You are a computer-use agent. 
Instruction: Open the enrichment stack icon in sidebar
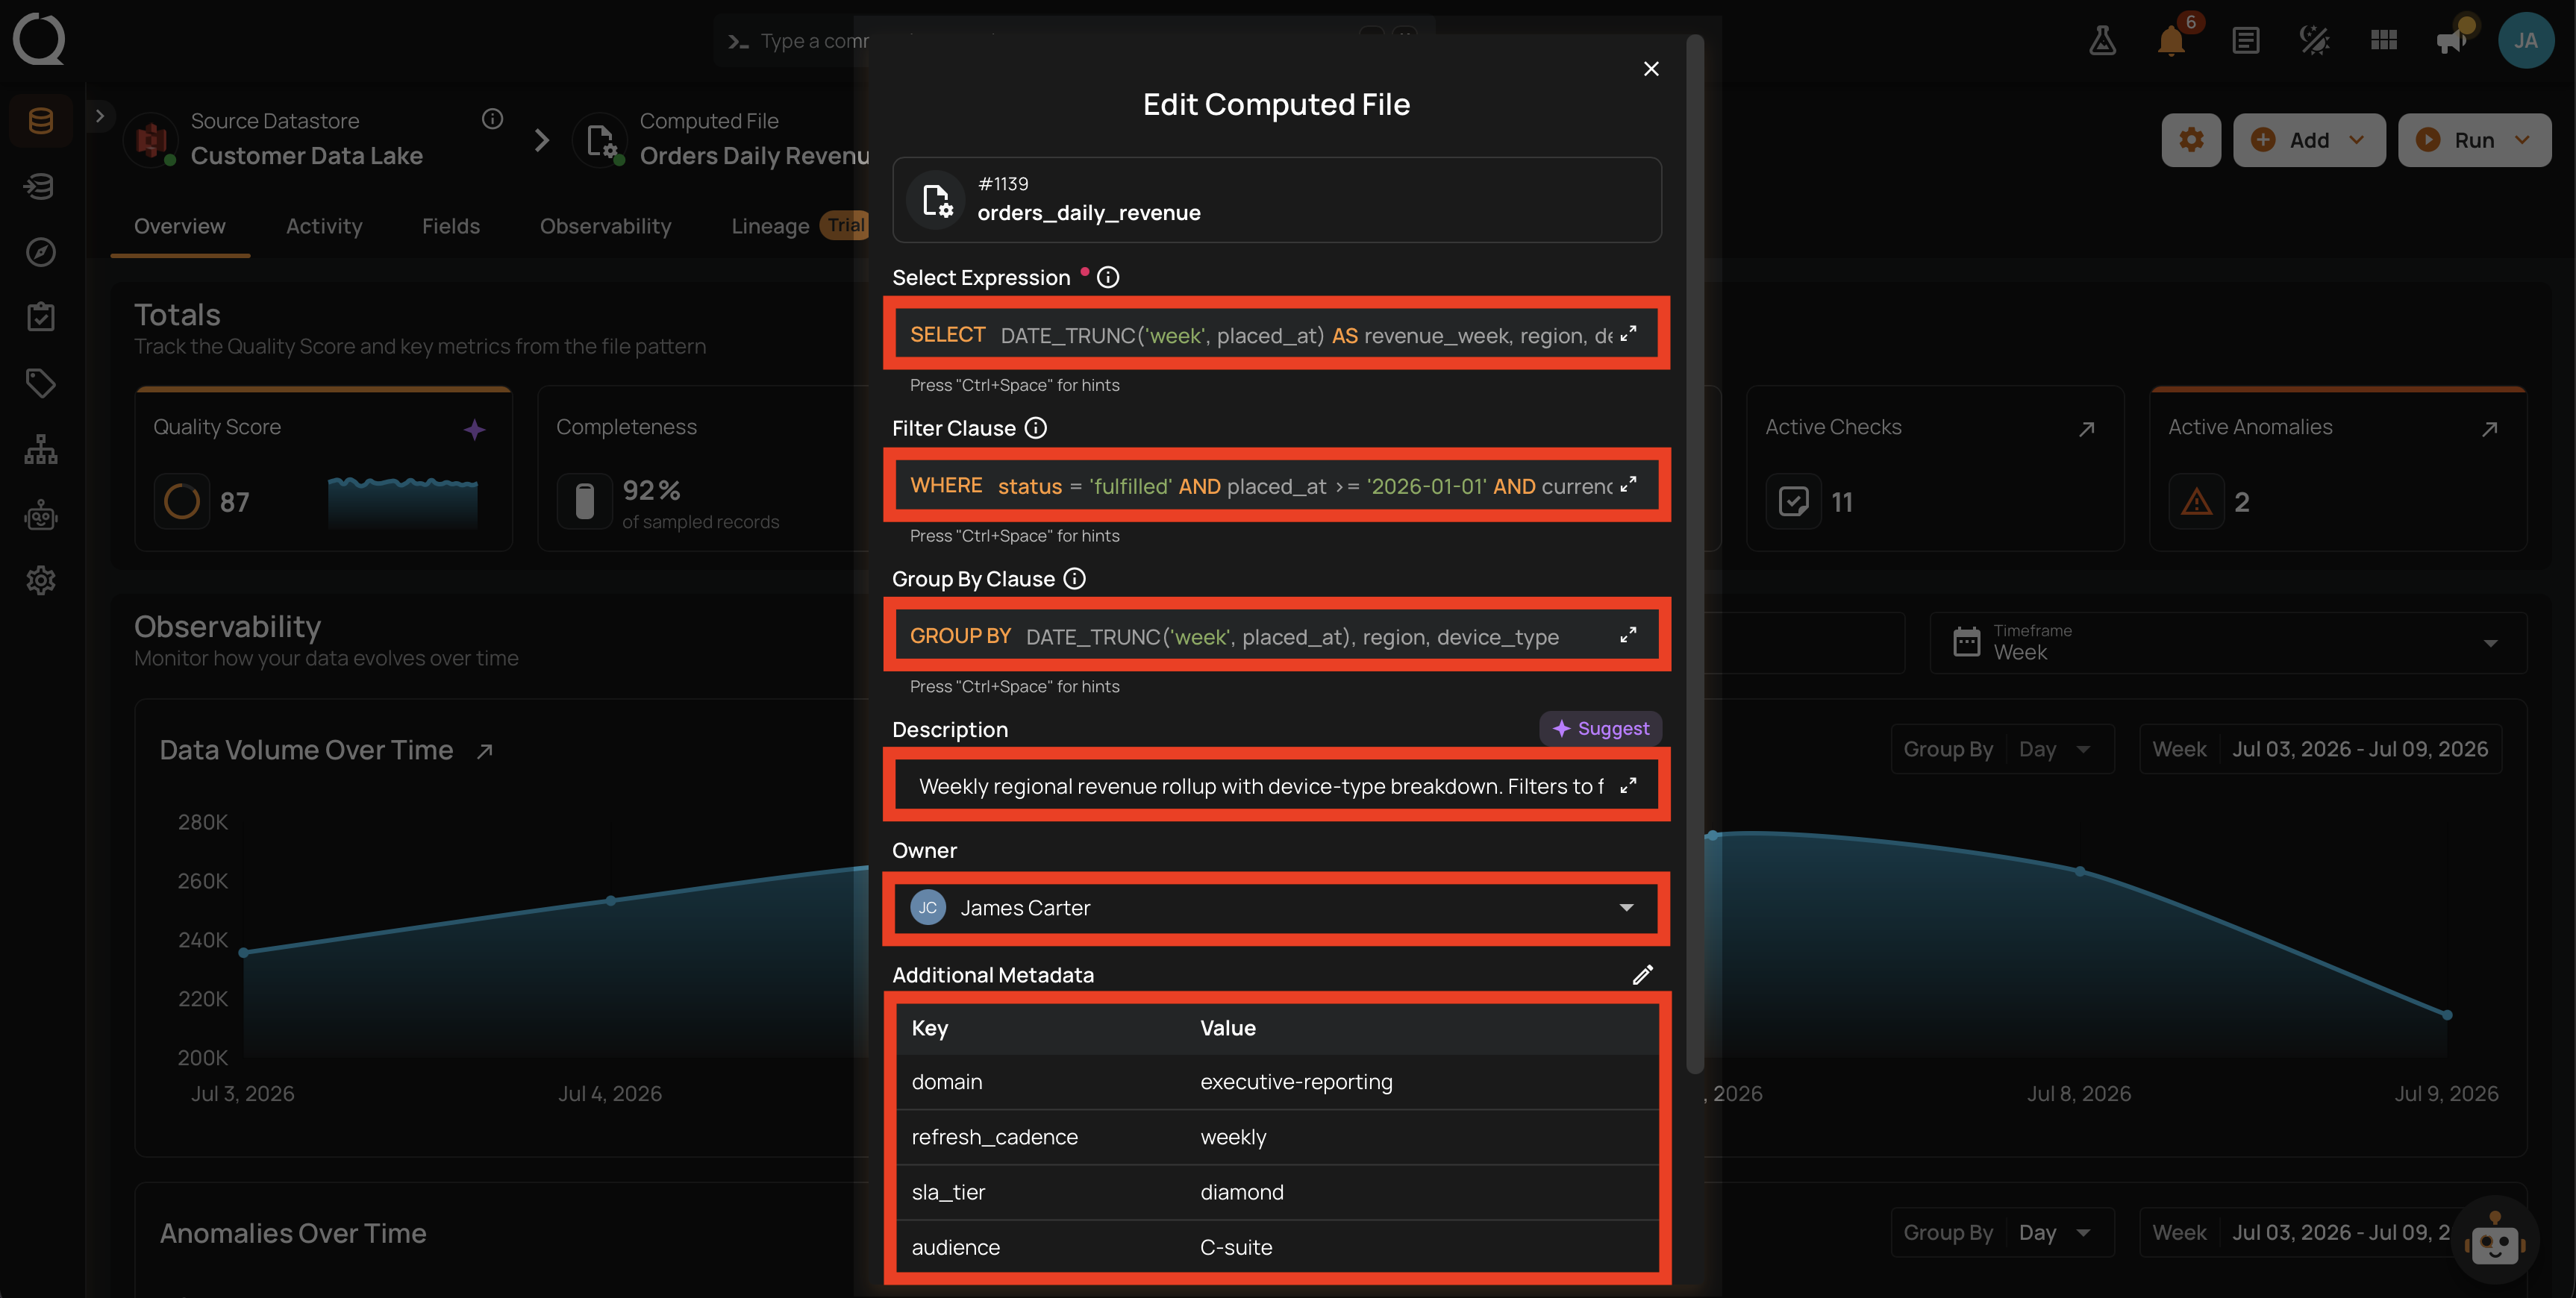click(x=41, y=186)
